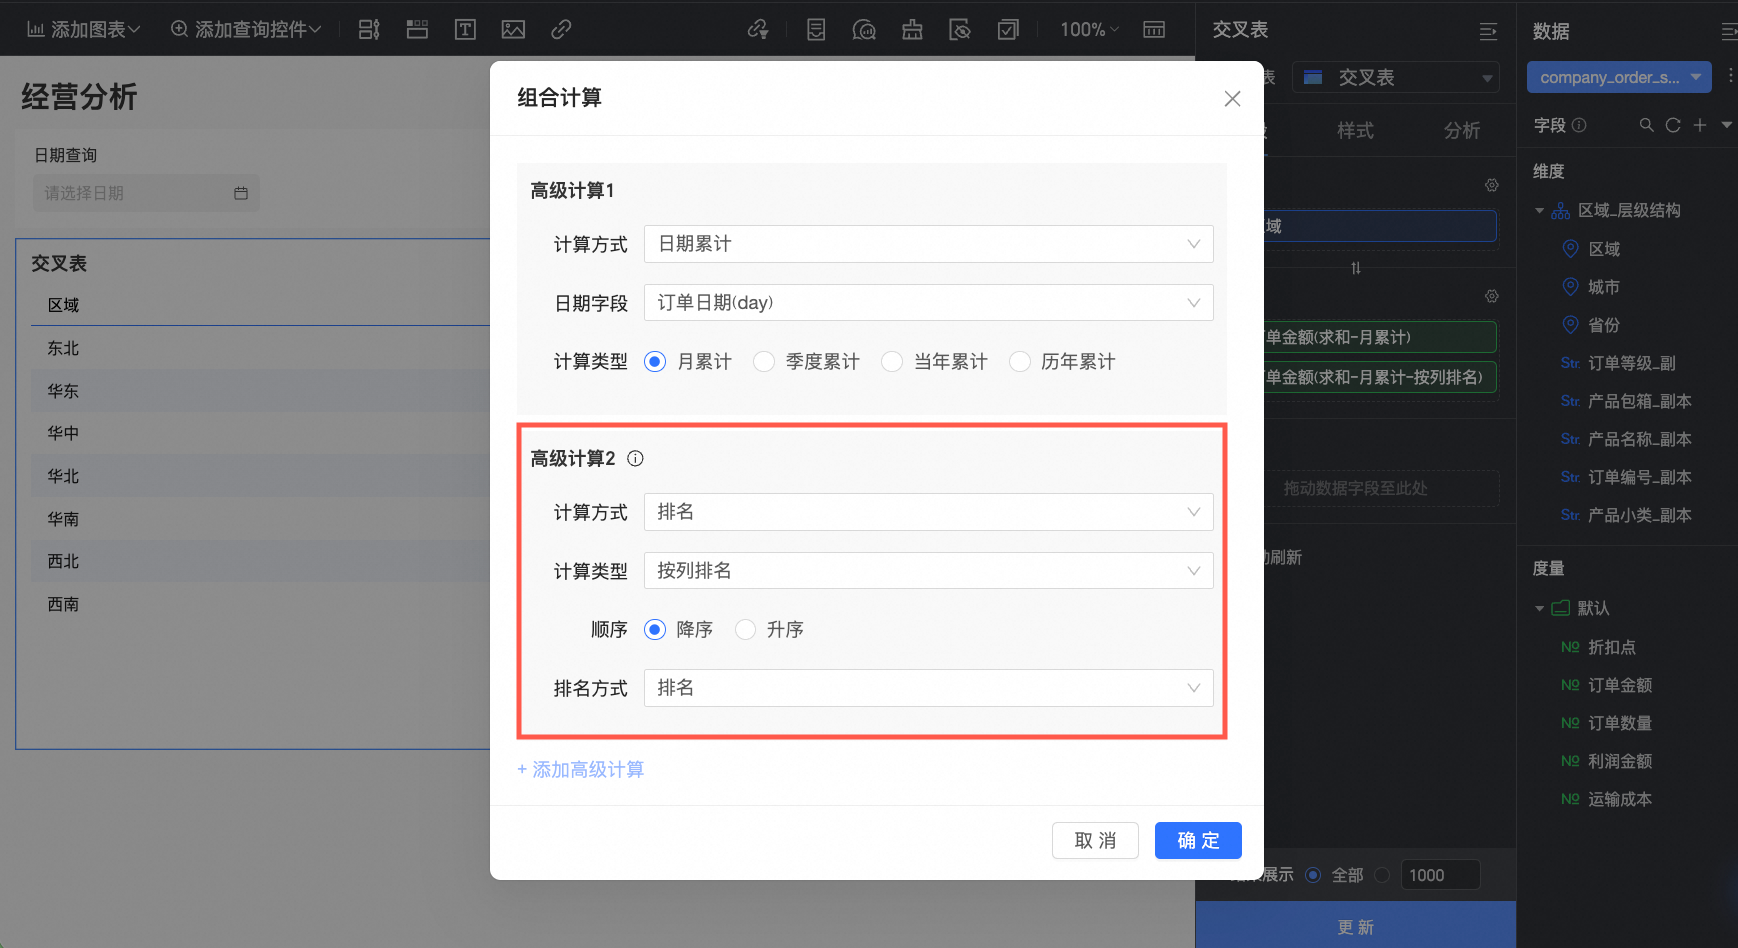Click the 确定 button
1738x948 pixels.
[1198, 841]
